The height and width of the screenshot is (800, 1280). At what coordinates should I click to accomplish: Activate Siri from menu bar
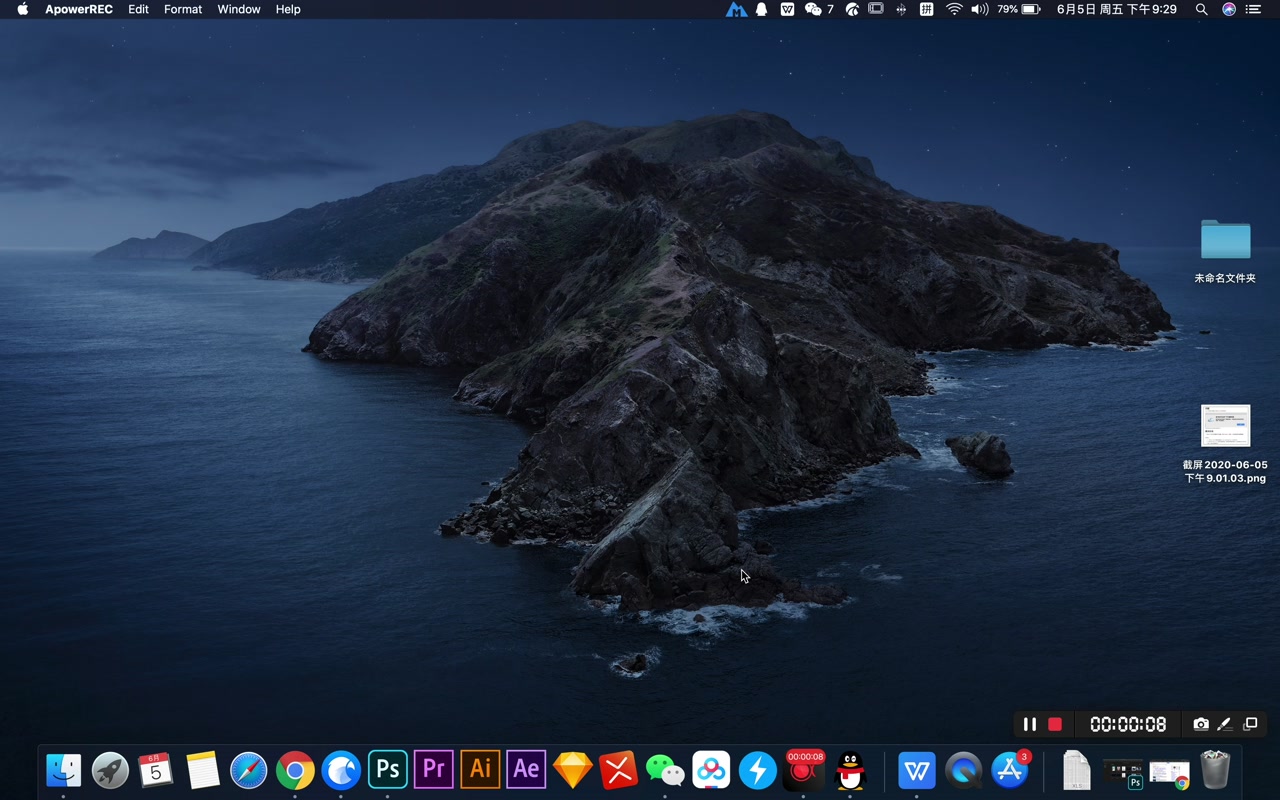[x=1229, y=9]
